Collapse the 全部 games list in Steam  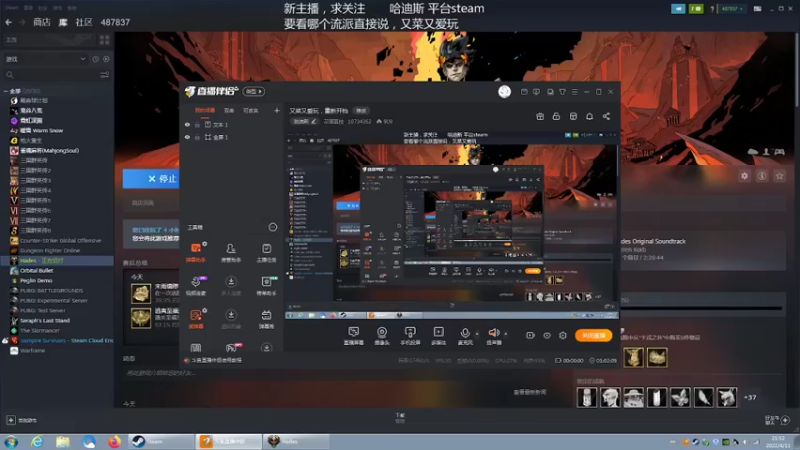[x=6, y=91]
